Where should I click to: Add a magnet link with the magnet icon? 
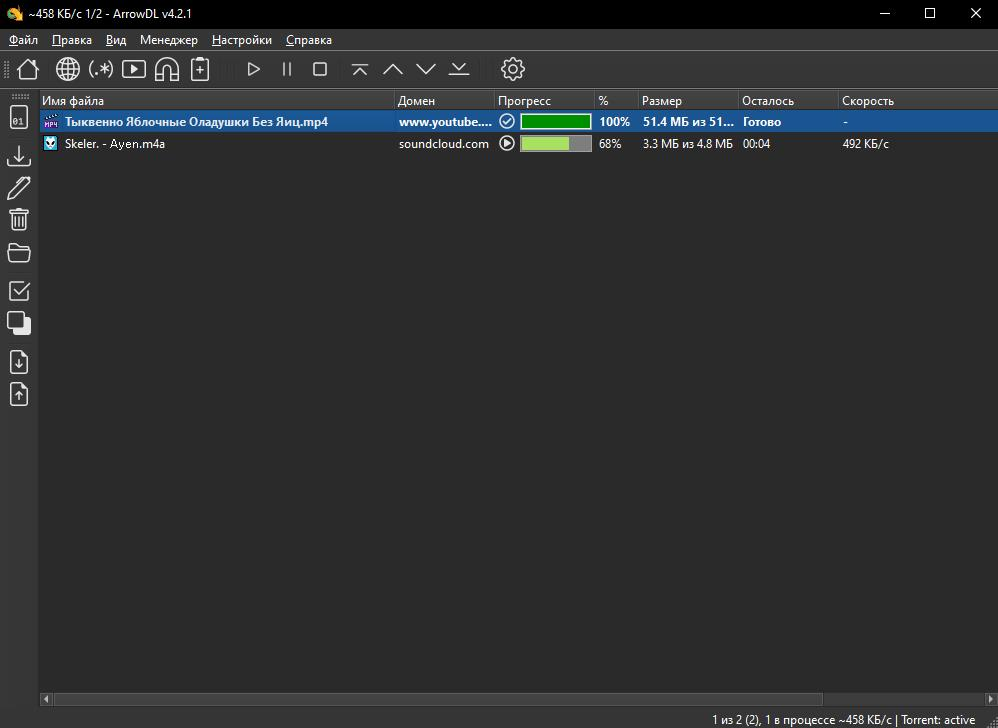point(167,69)
